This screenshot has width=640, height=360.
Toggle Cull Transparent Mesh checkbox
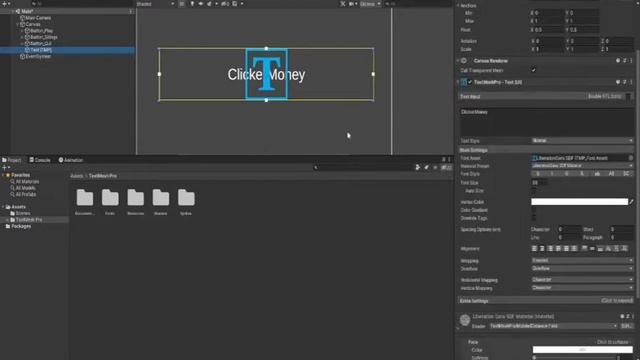coord(533,70)
